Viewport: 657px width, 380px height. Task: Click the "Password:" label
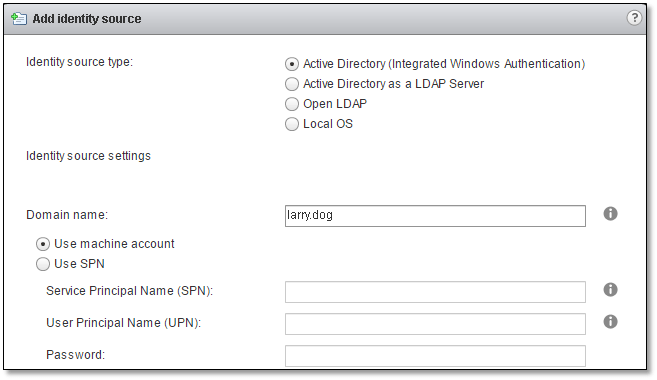point(75,355)
